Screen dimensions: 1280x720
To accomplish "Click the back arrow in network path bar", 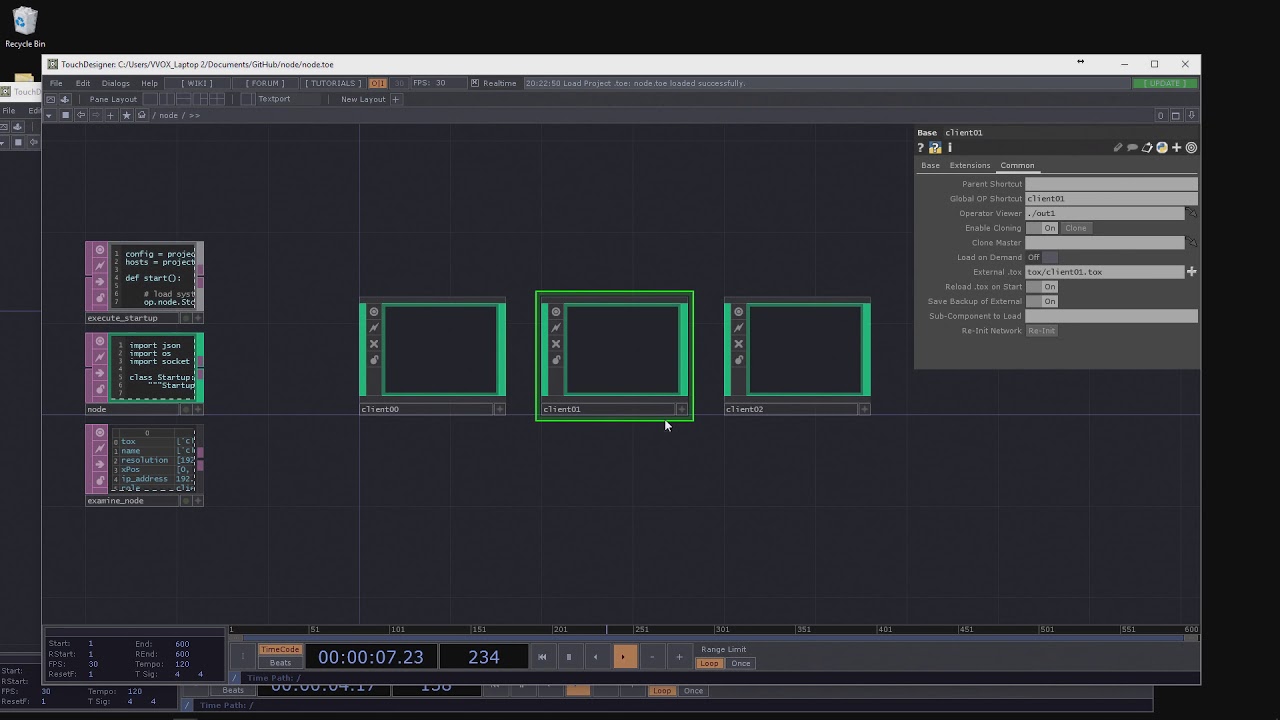I will [81, 115].
